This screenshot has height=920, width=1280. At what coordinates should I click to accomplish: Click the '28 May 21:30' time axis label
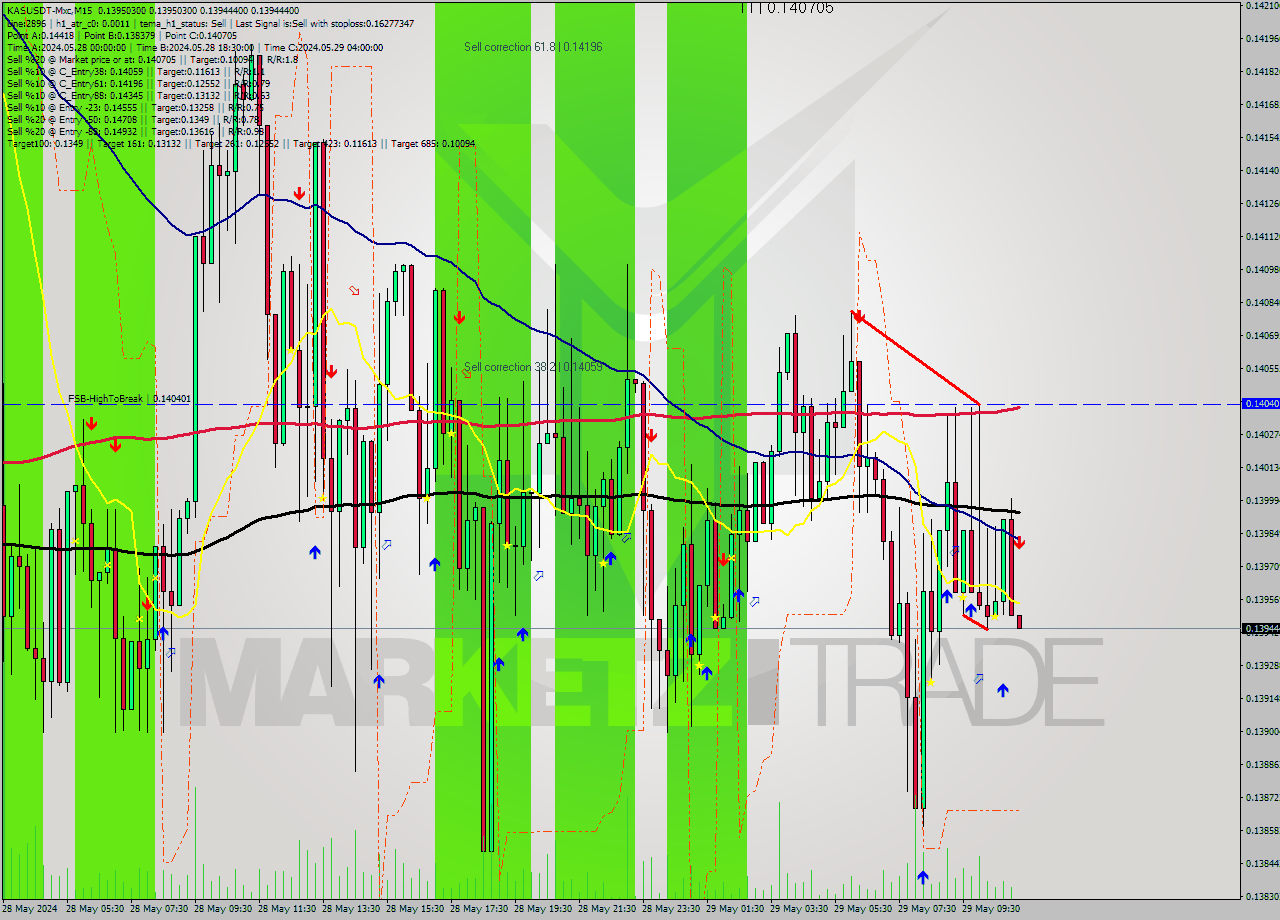(609, 909)
